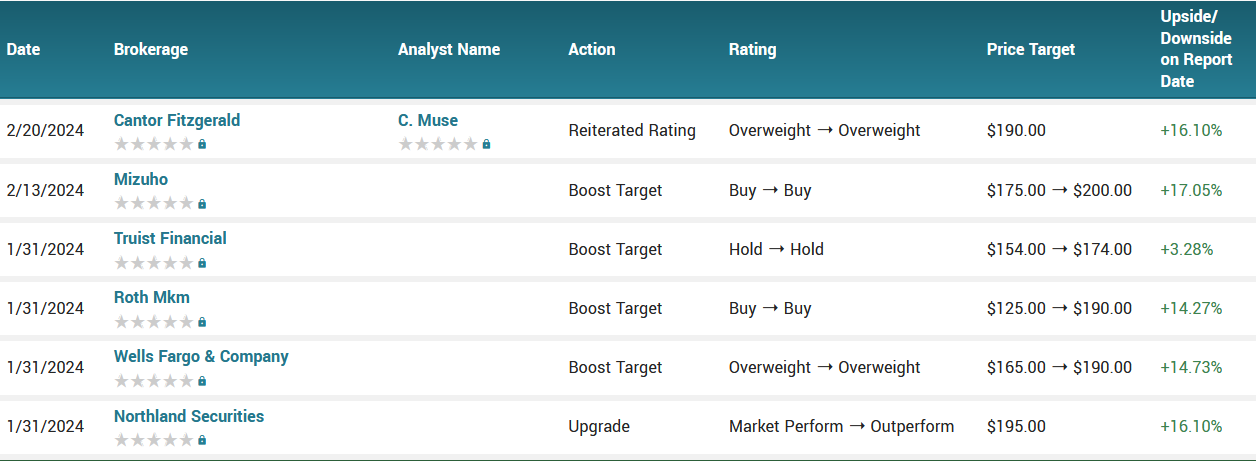Select the $190.00 Cantor Fitzgerald price target
Screen dimensions: 1256x461
(x=1017, y=130)
